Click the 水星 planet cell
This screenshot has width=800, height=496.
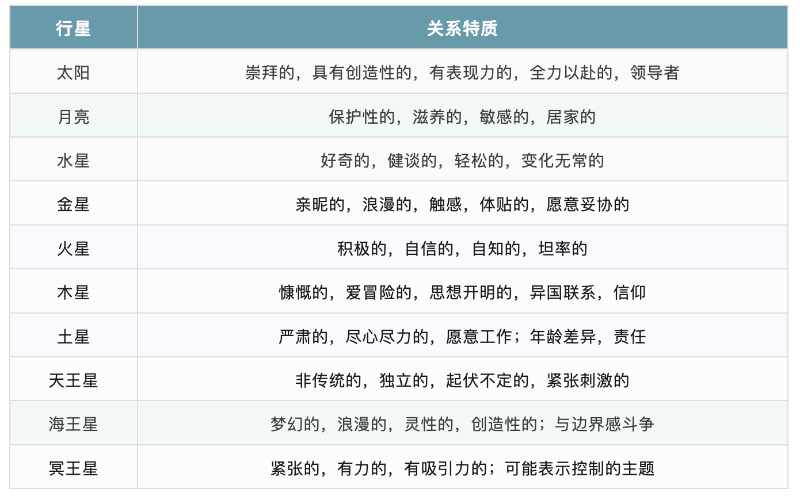[73, 161]
